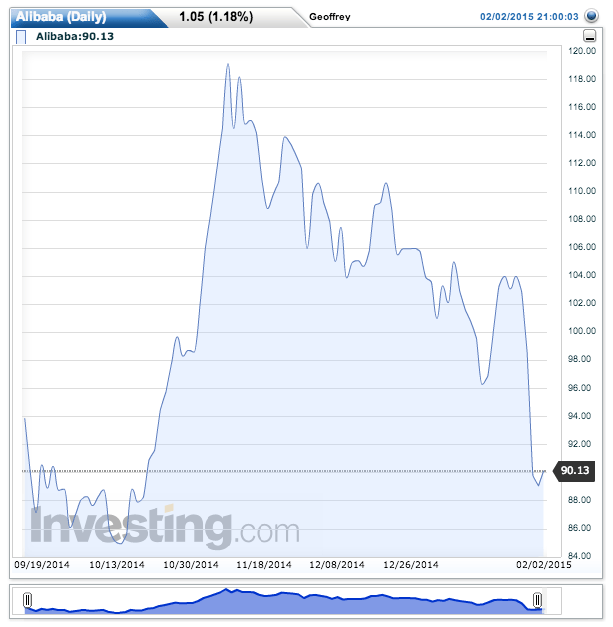Click the Geoffrey label in header
Viewport: 613px width, 627px height.
(x=330, y=18)
